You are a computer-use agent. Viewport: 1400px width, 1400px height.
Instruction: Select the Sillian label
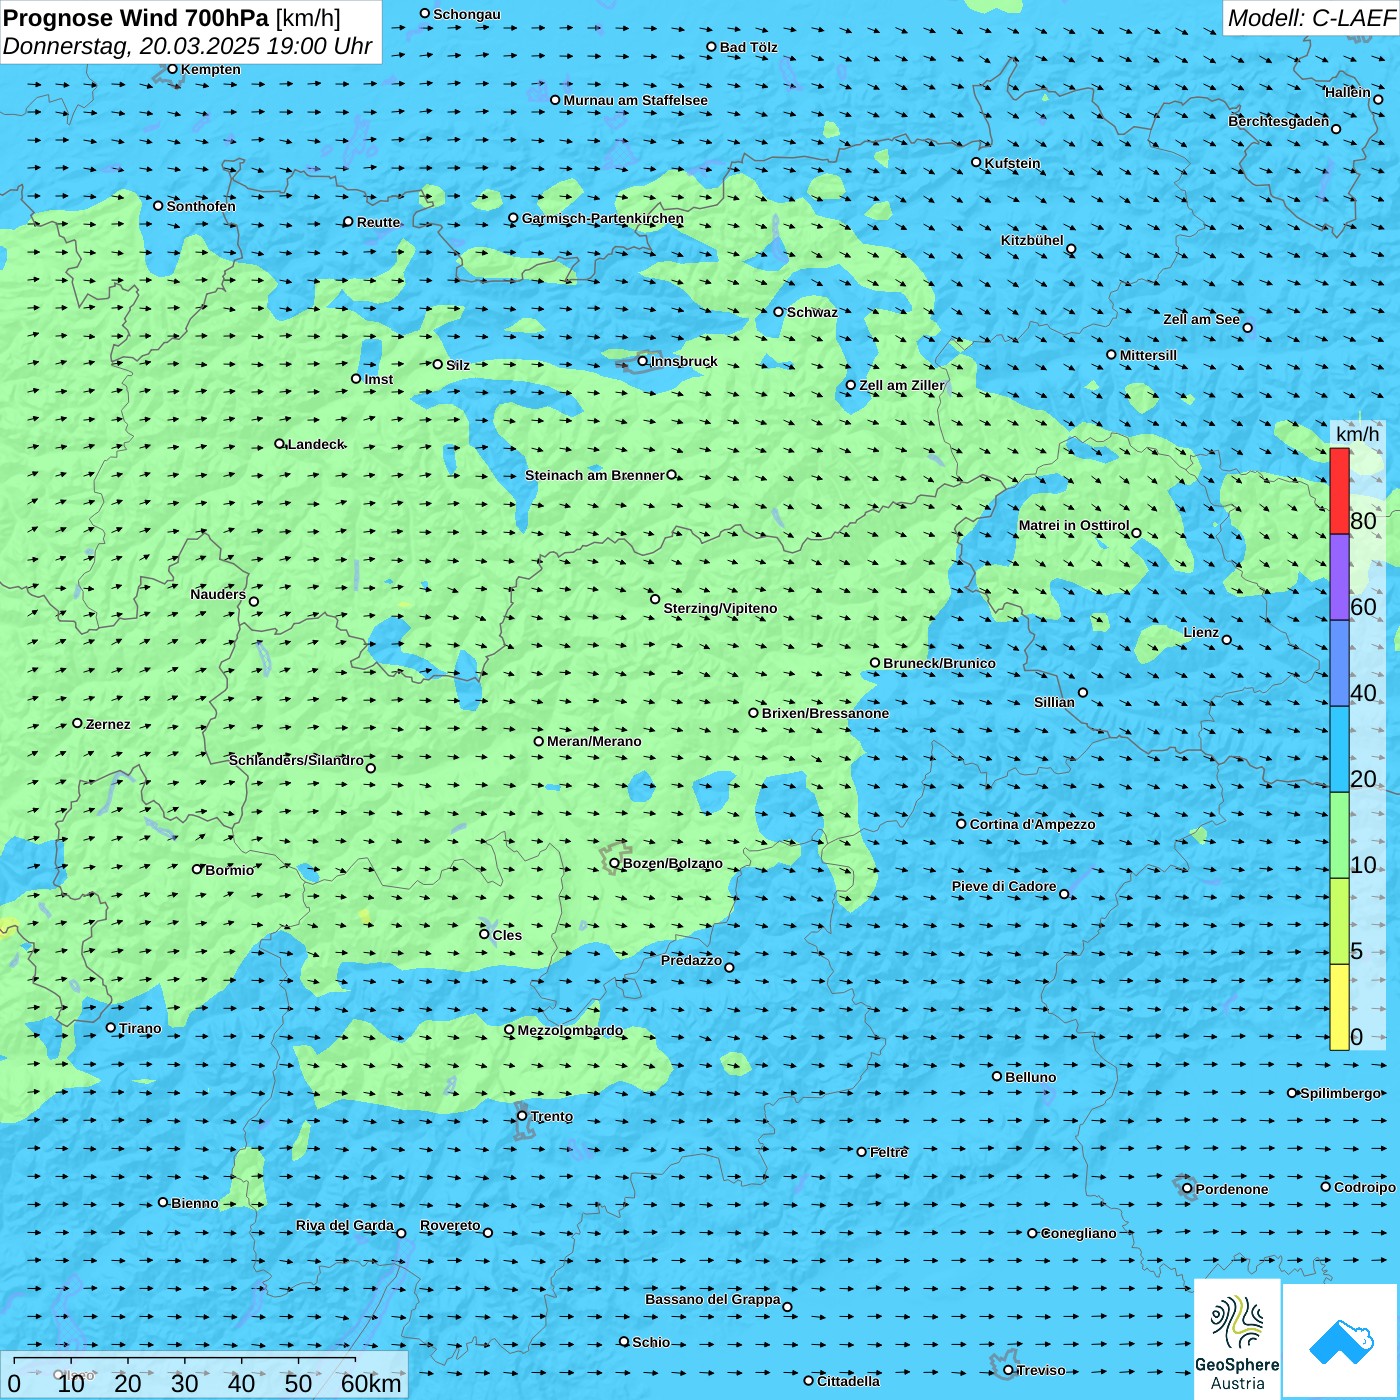pos(1054,702)
